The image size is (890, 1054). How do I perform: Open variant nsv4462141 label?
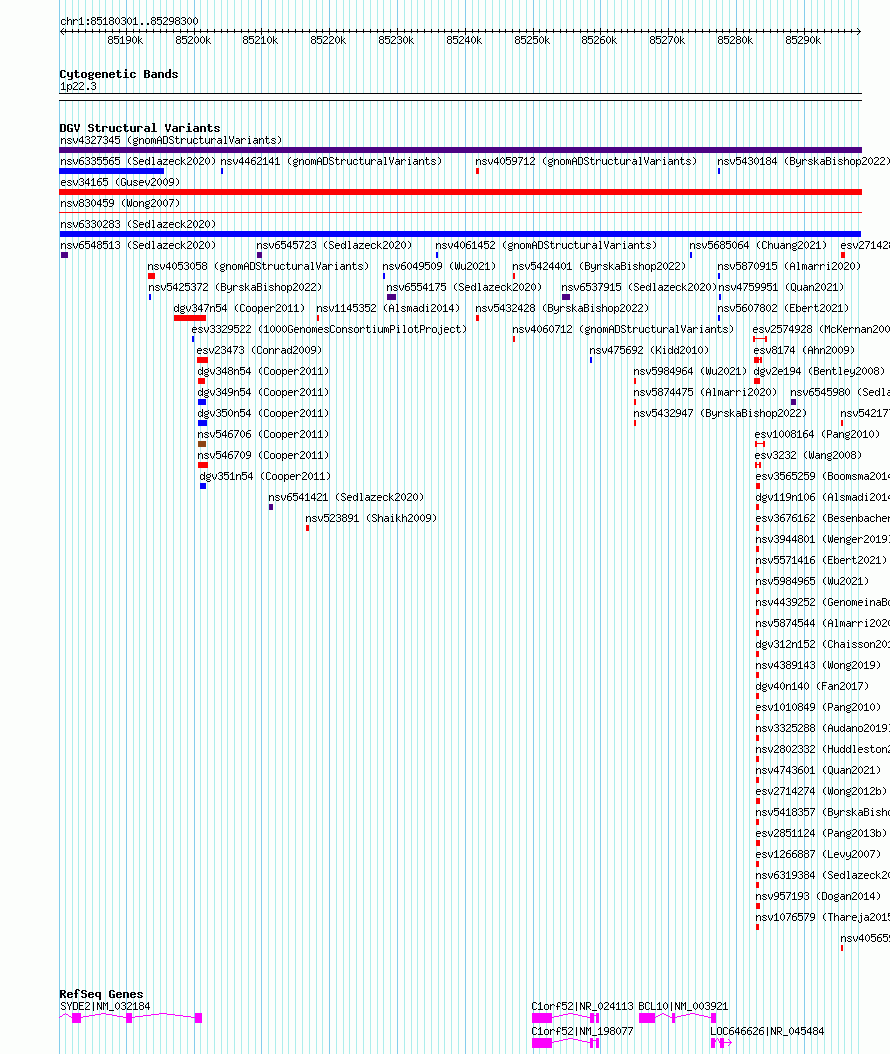click(331, 161)
